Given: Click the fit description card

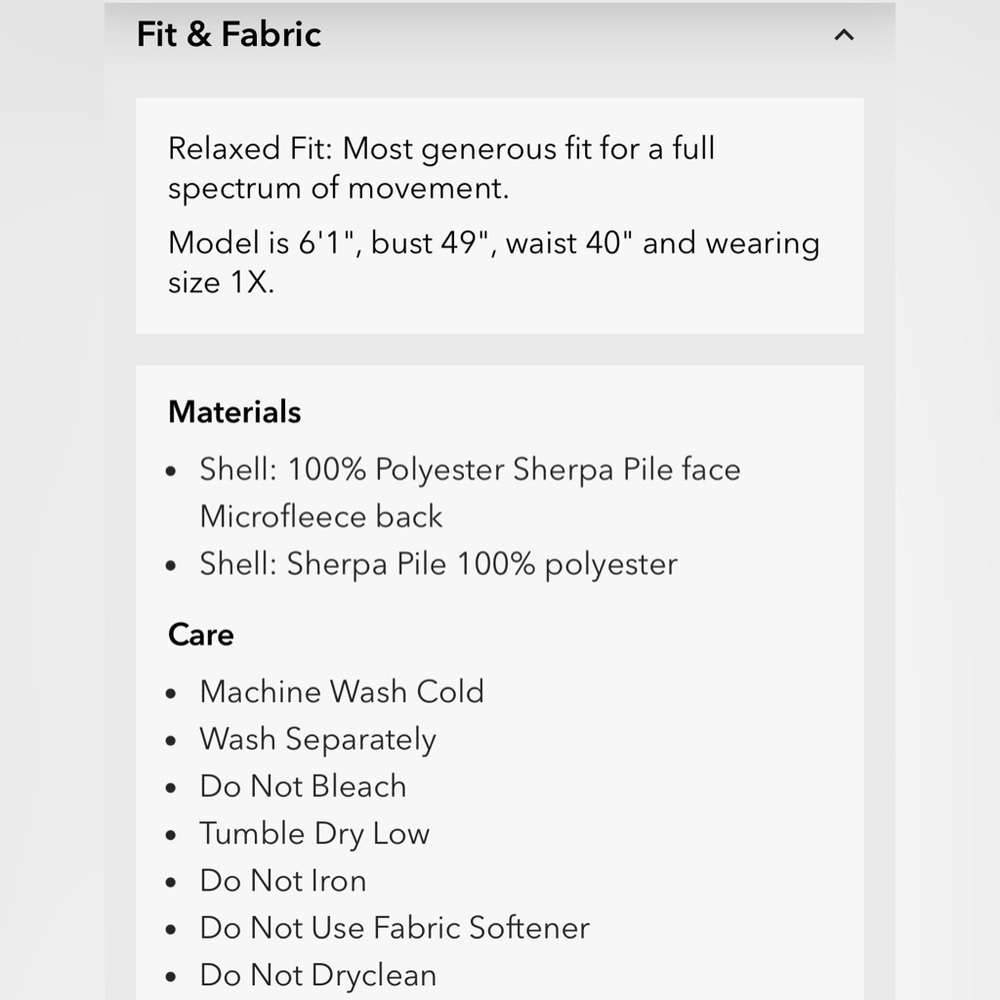Looking at the screenshot, I should pos(499,216).
